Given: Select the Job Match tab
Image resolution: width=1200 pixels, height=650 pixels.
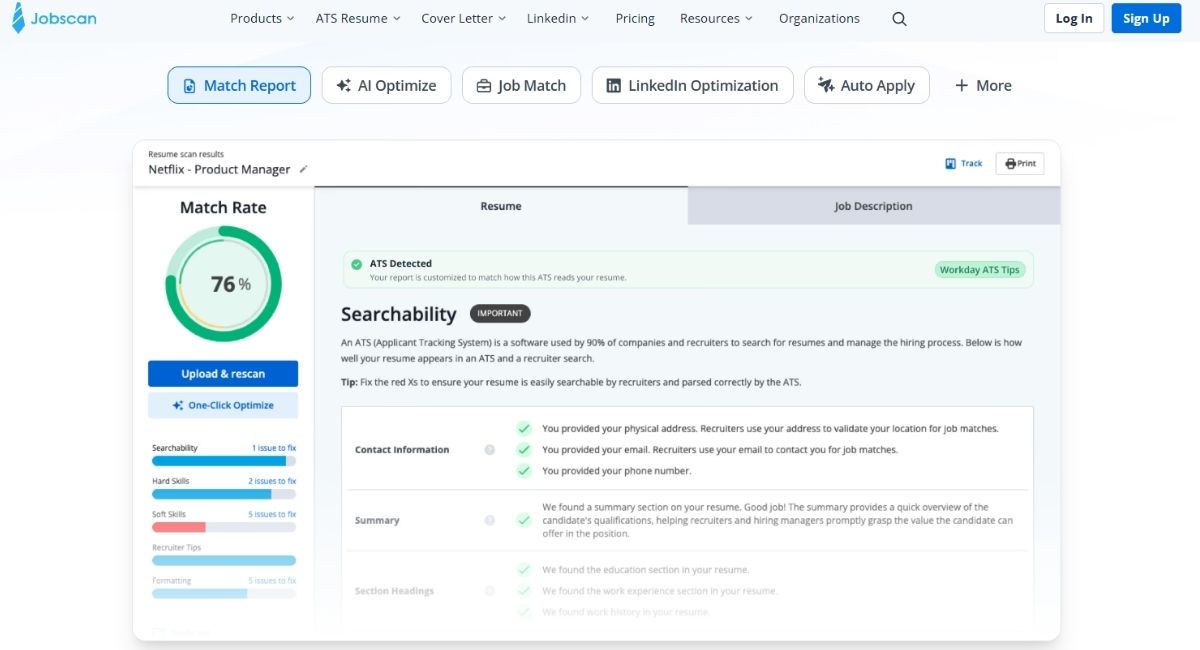Looking at the screenshot, I should click(x=521, y=85).
